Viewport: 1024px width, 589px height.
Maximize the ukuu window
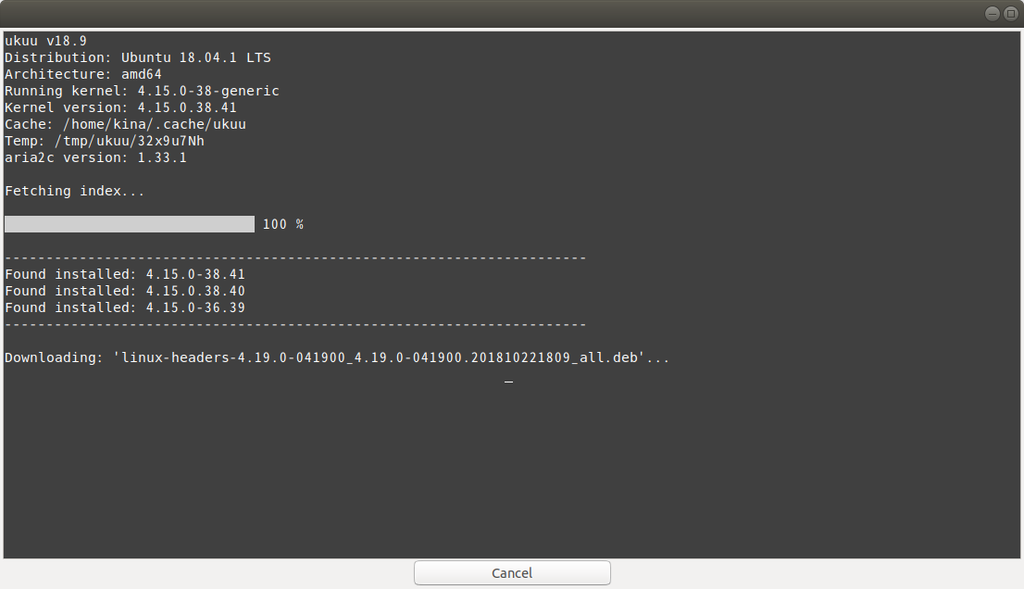pos(1010,14)
